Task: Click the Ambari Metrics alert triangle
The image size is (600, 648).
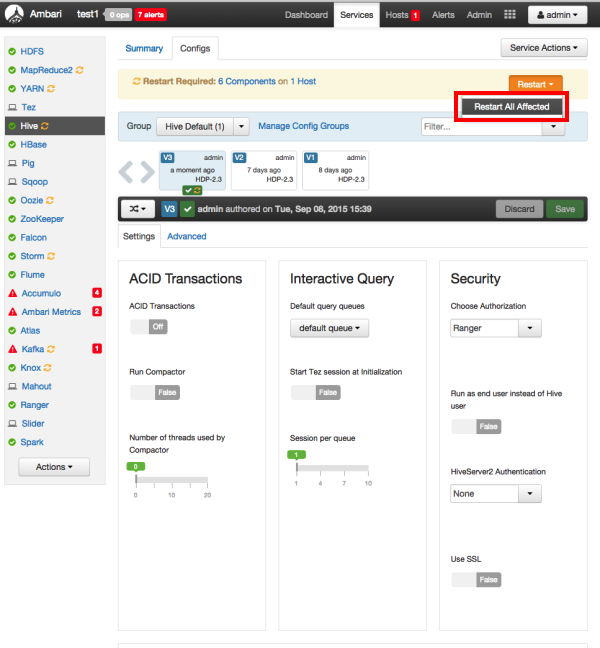Action: tap(13, 312)
